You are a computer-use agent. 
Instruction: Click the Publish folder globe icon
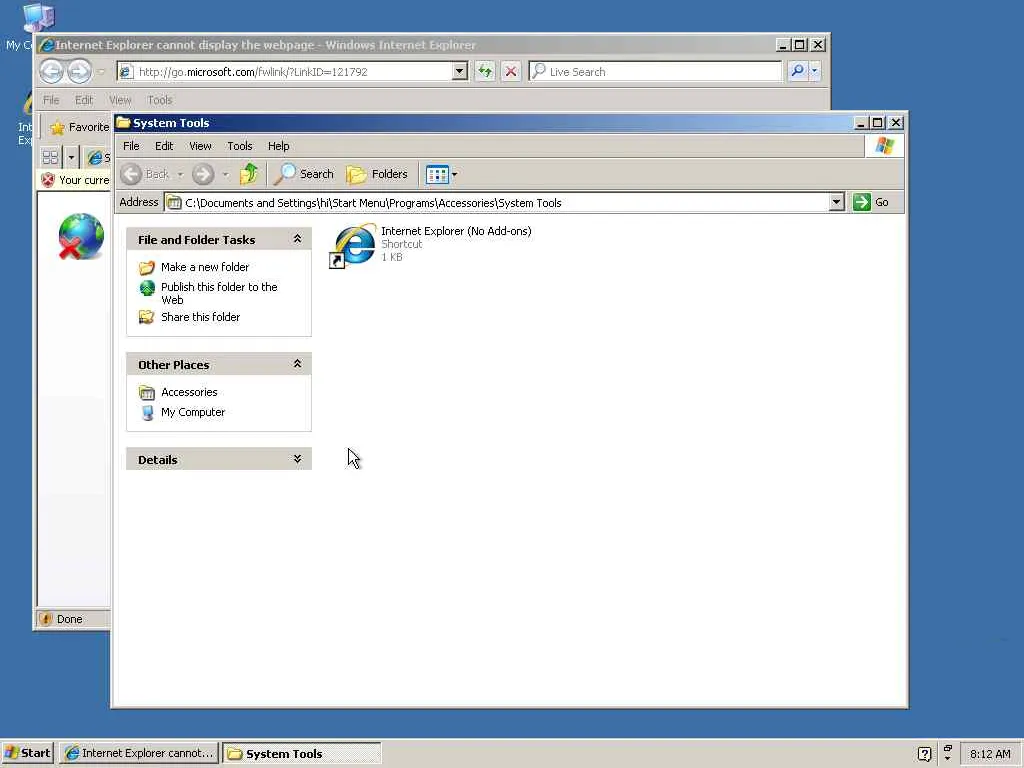(x=147, y=287)
